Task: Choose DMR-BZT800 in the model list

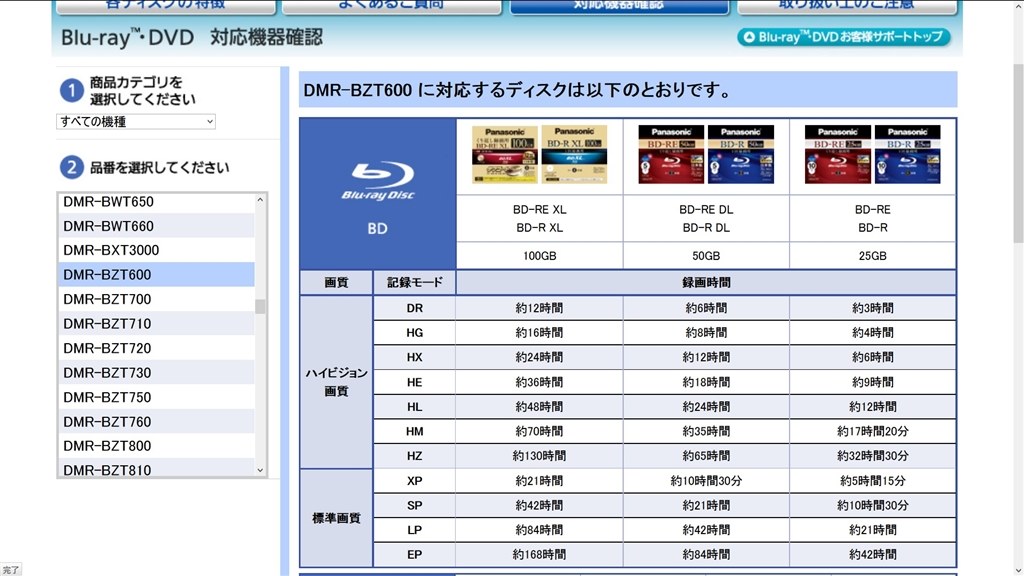Action: 156,446
